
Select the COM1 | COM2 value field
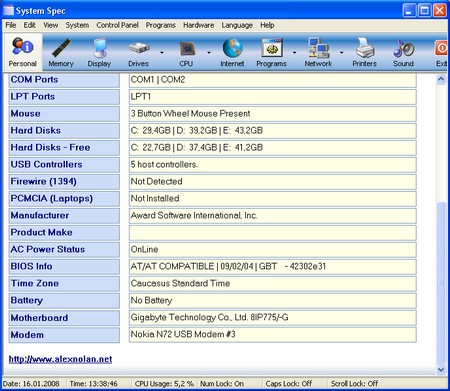tap(273, 80)
